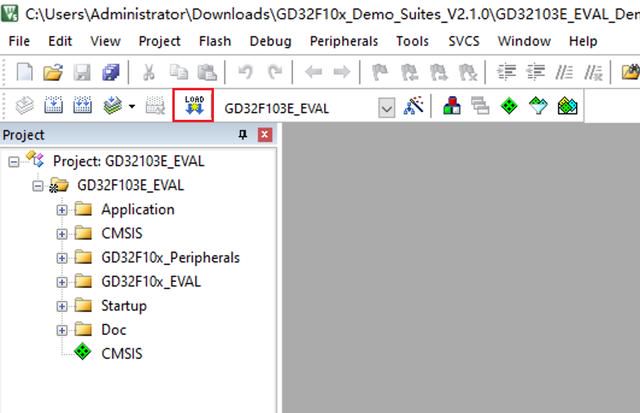Screen dimensions: 640x413
Task: Navigate forwards with right arrow icon
Action: click(342, 72)
